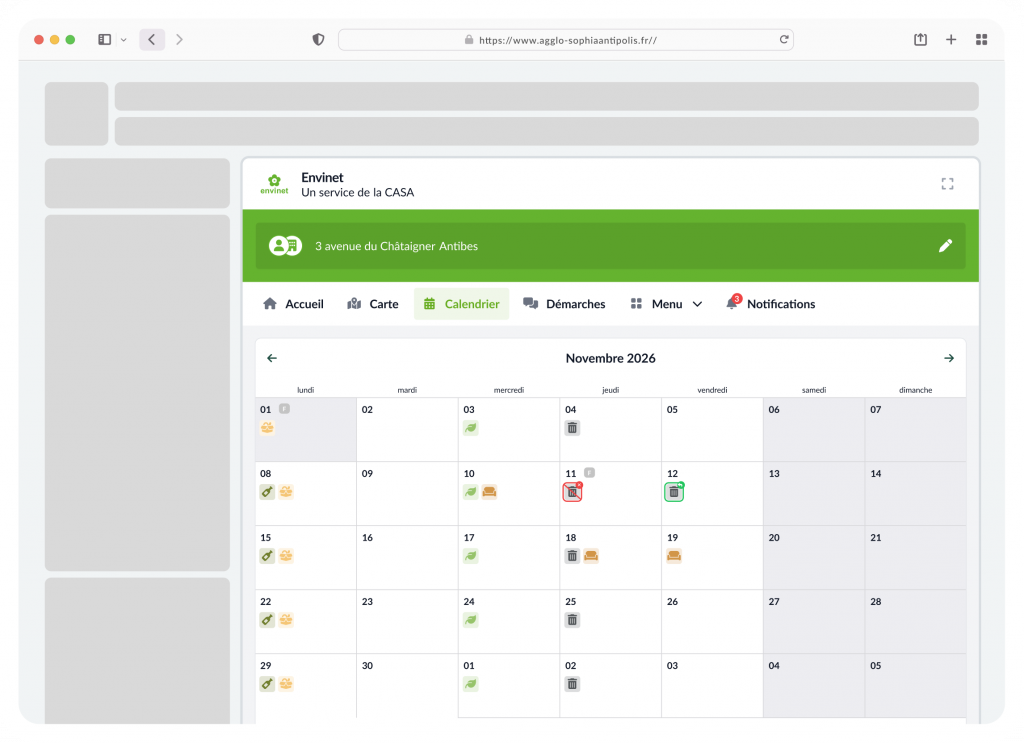Select the bulky furniture pickup icon on November 10

click(x=488, y=491)
